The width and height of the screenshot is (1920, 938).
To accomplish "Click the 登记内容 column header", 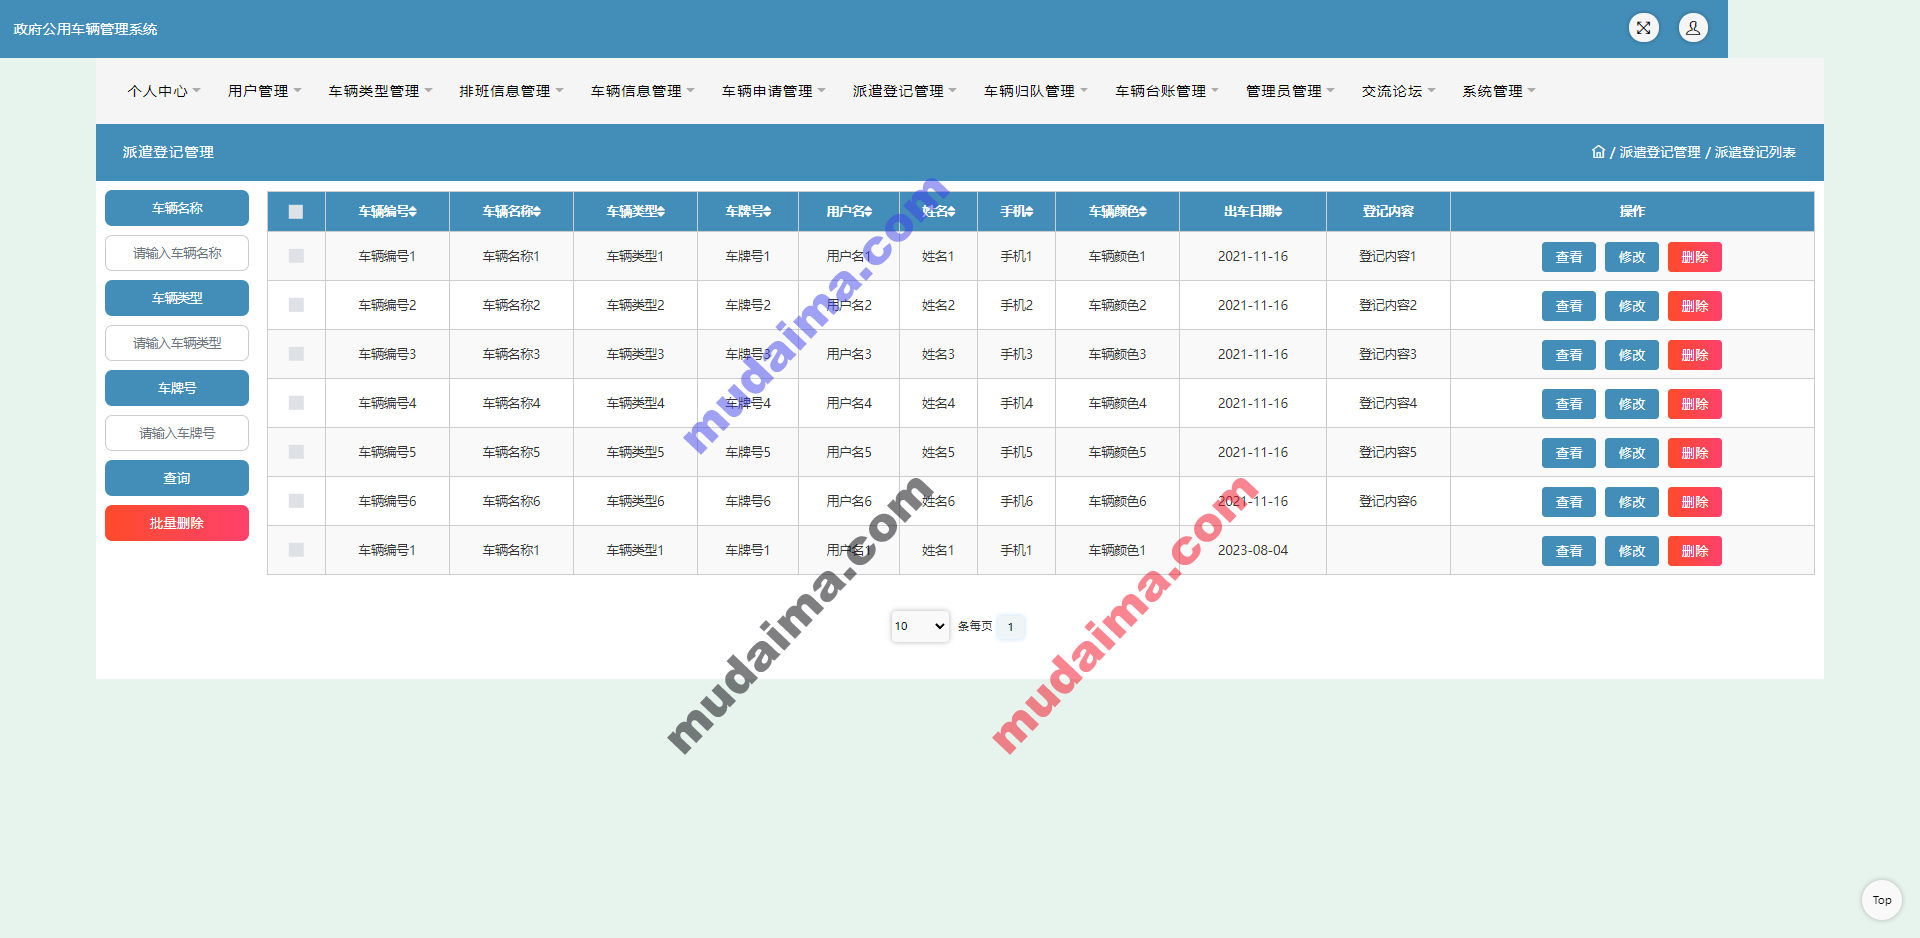I will tap(1388, 211).
